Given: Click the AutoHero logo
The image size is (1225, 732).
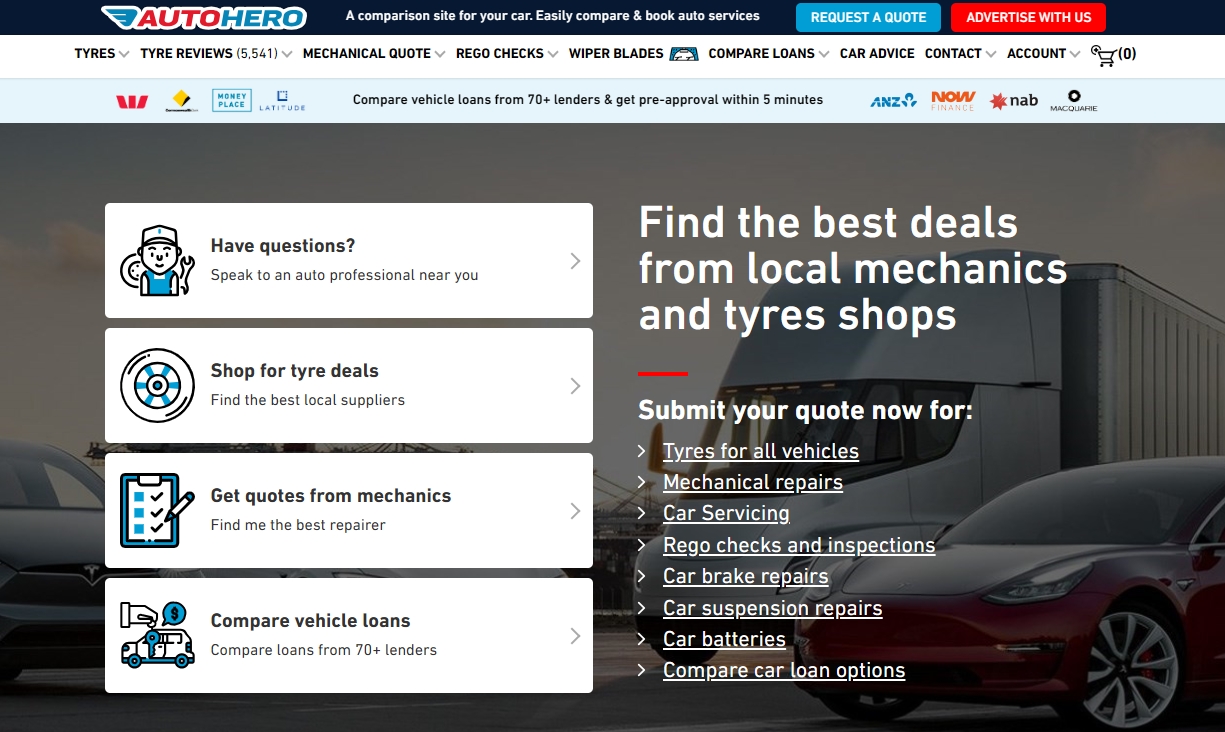Looking at the screenshot, I should coord(204,17).
